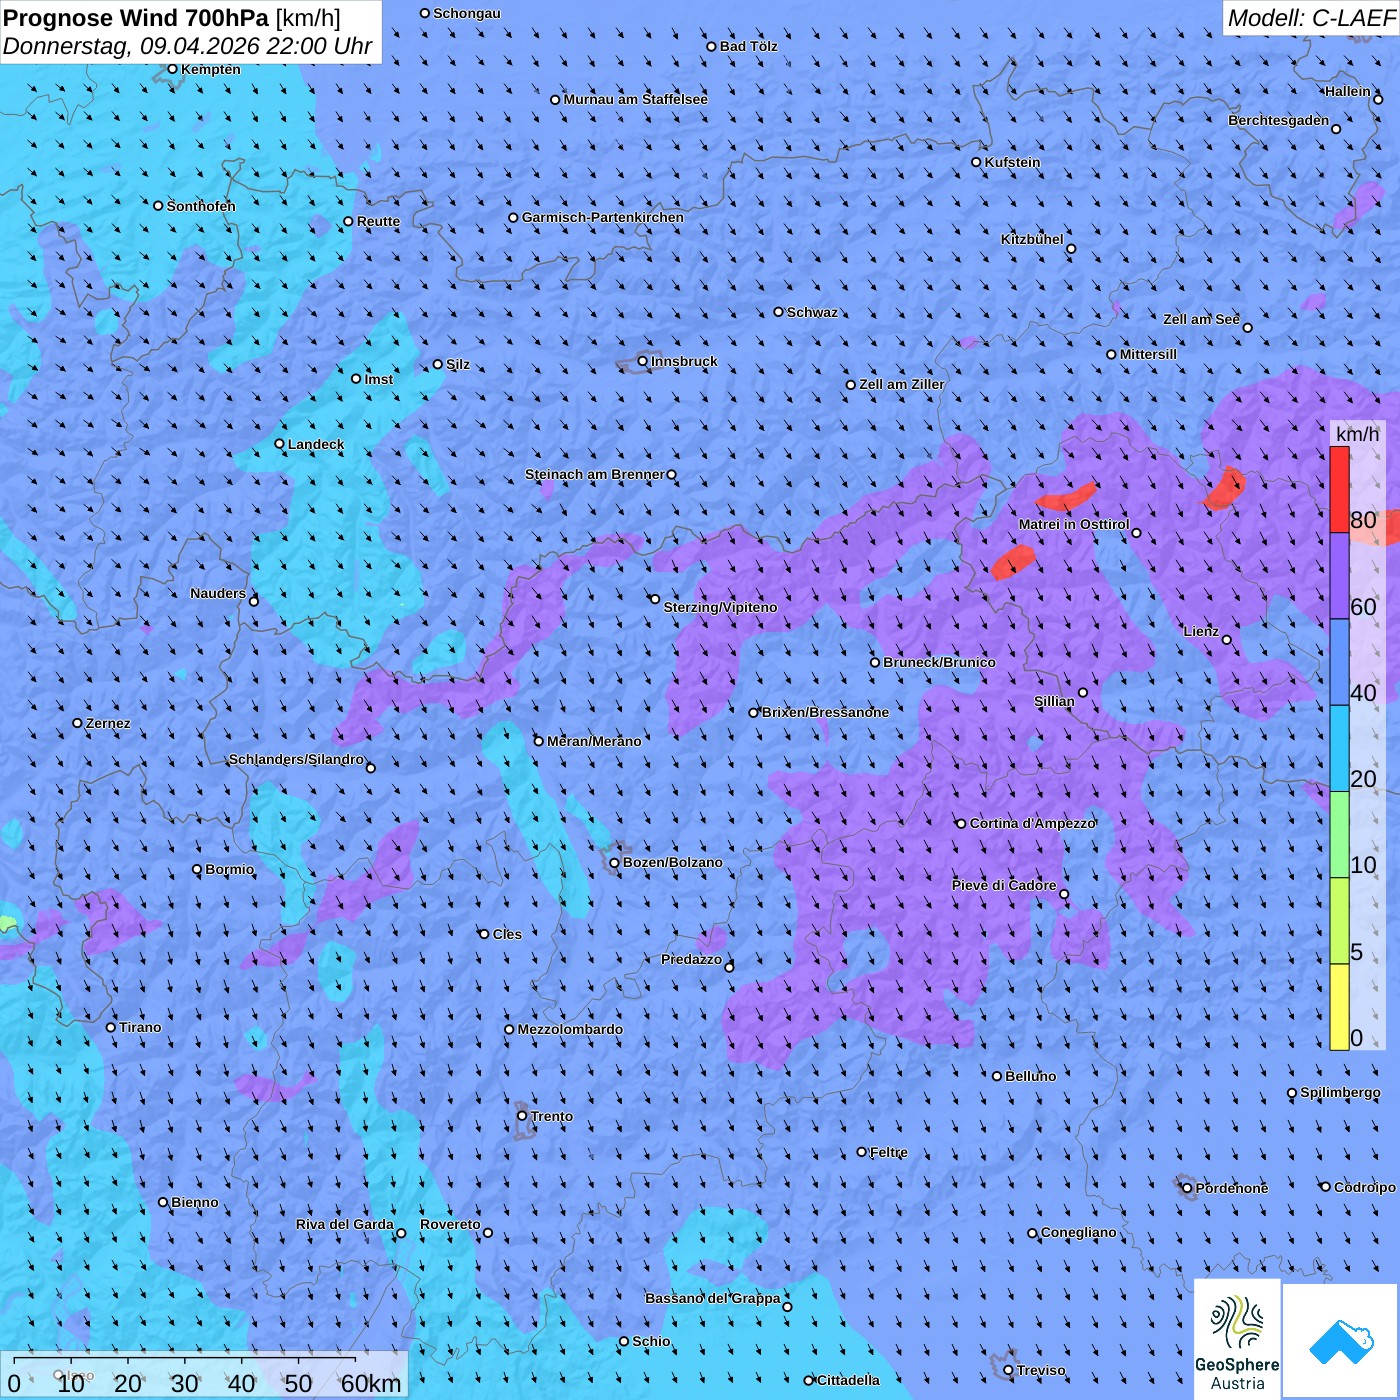The height and width of the screenshot is (1400, 1400).
Task: Click the Bruneck/Brunico marker
Action: tap(875, 662)
